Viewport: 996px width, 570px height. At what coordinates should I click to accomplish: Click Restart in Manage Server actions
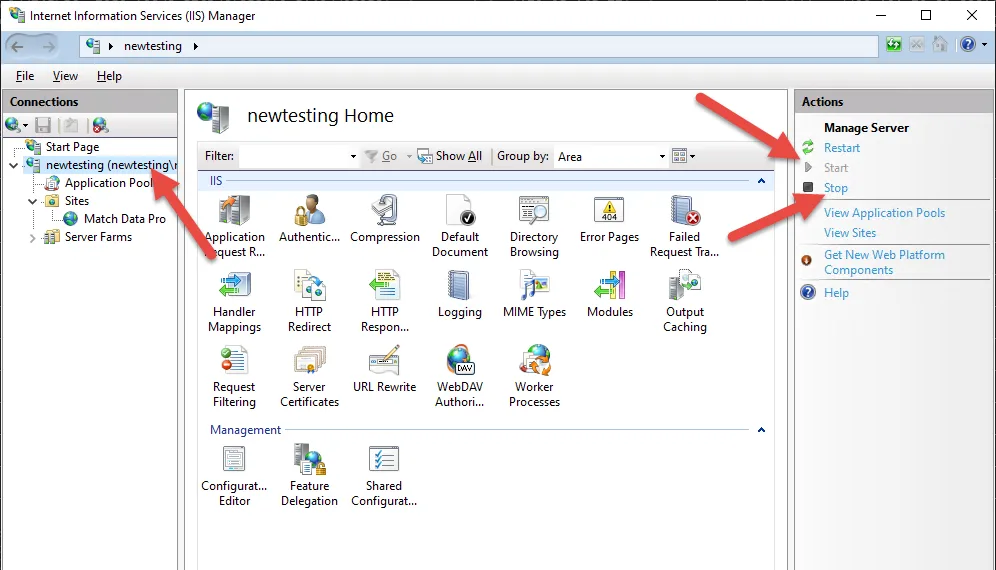click(841, 148)
